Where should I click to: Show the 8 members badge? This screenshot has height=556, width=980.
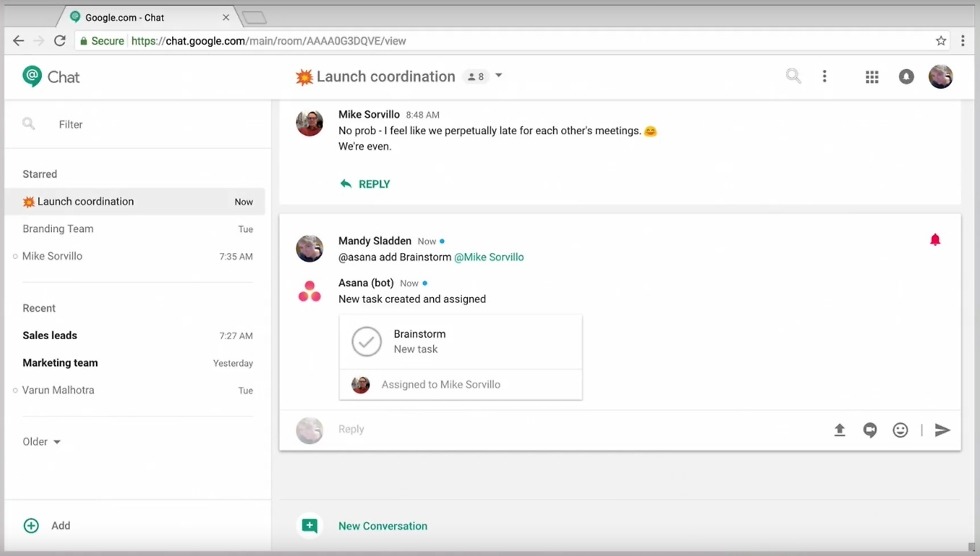pos(476,76)
